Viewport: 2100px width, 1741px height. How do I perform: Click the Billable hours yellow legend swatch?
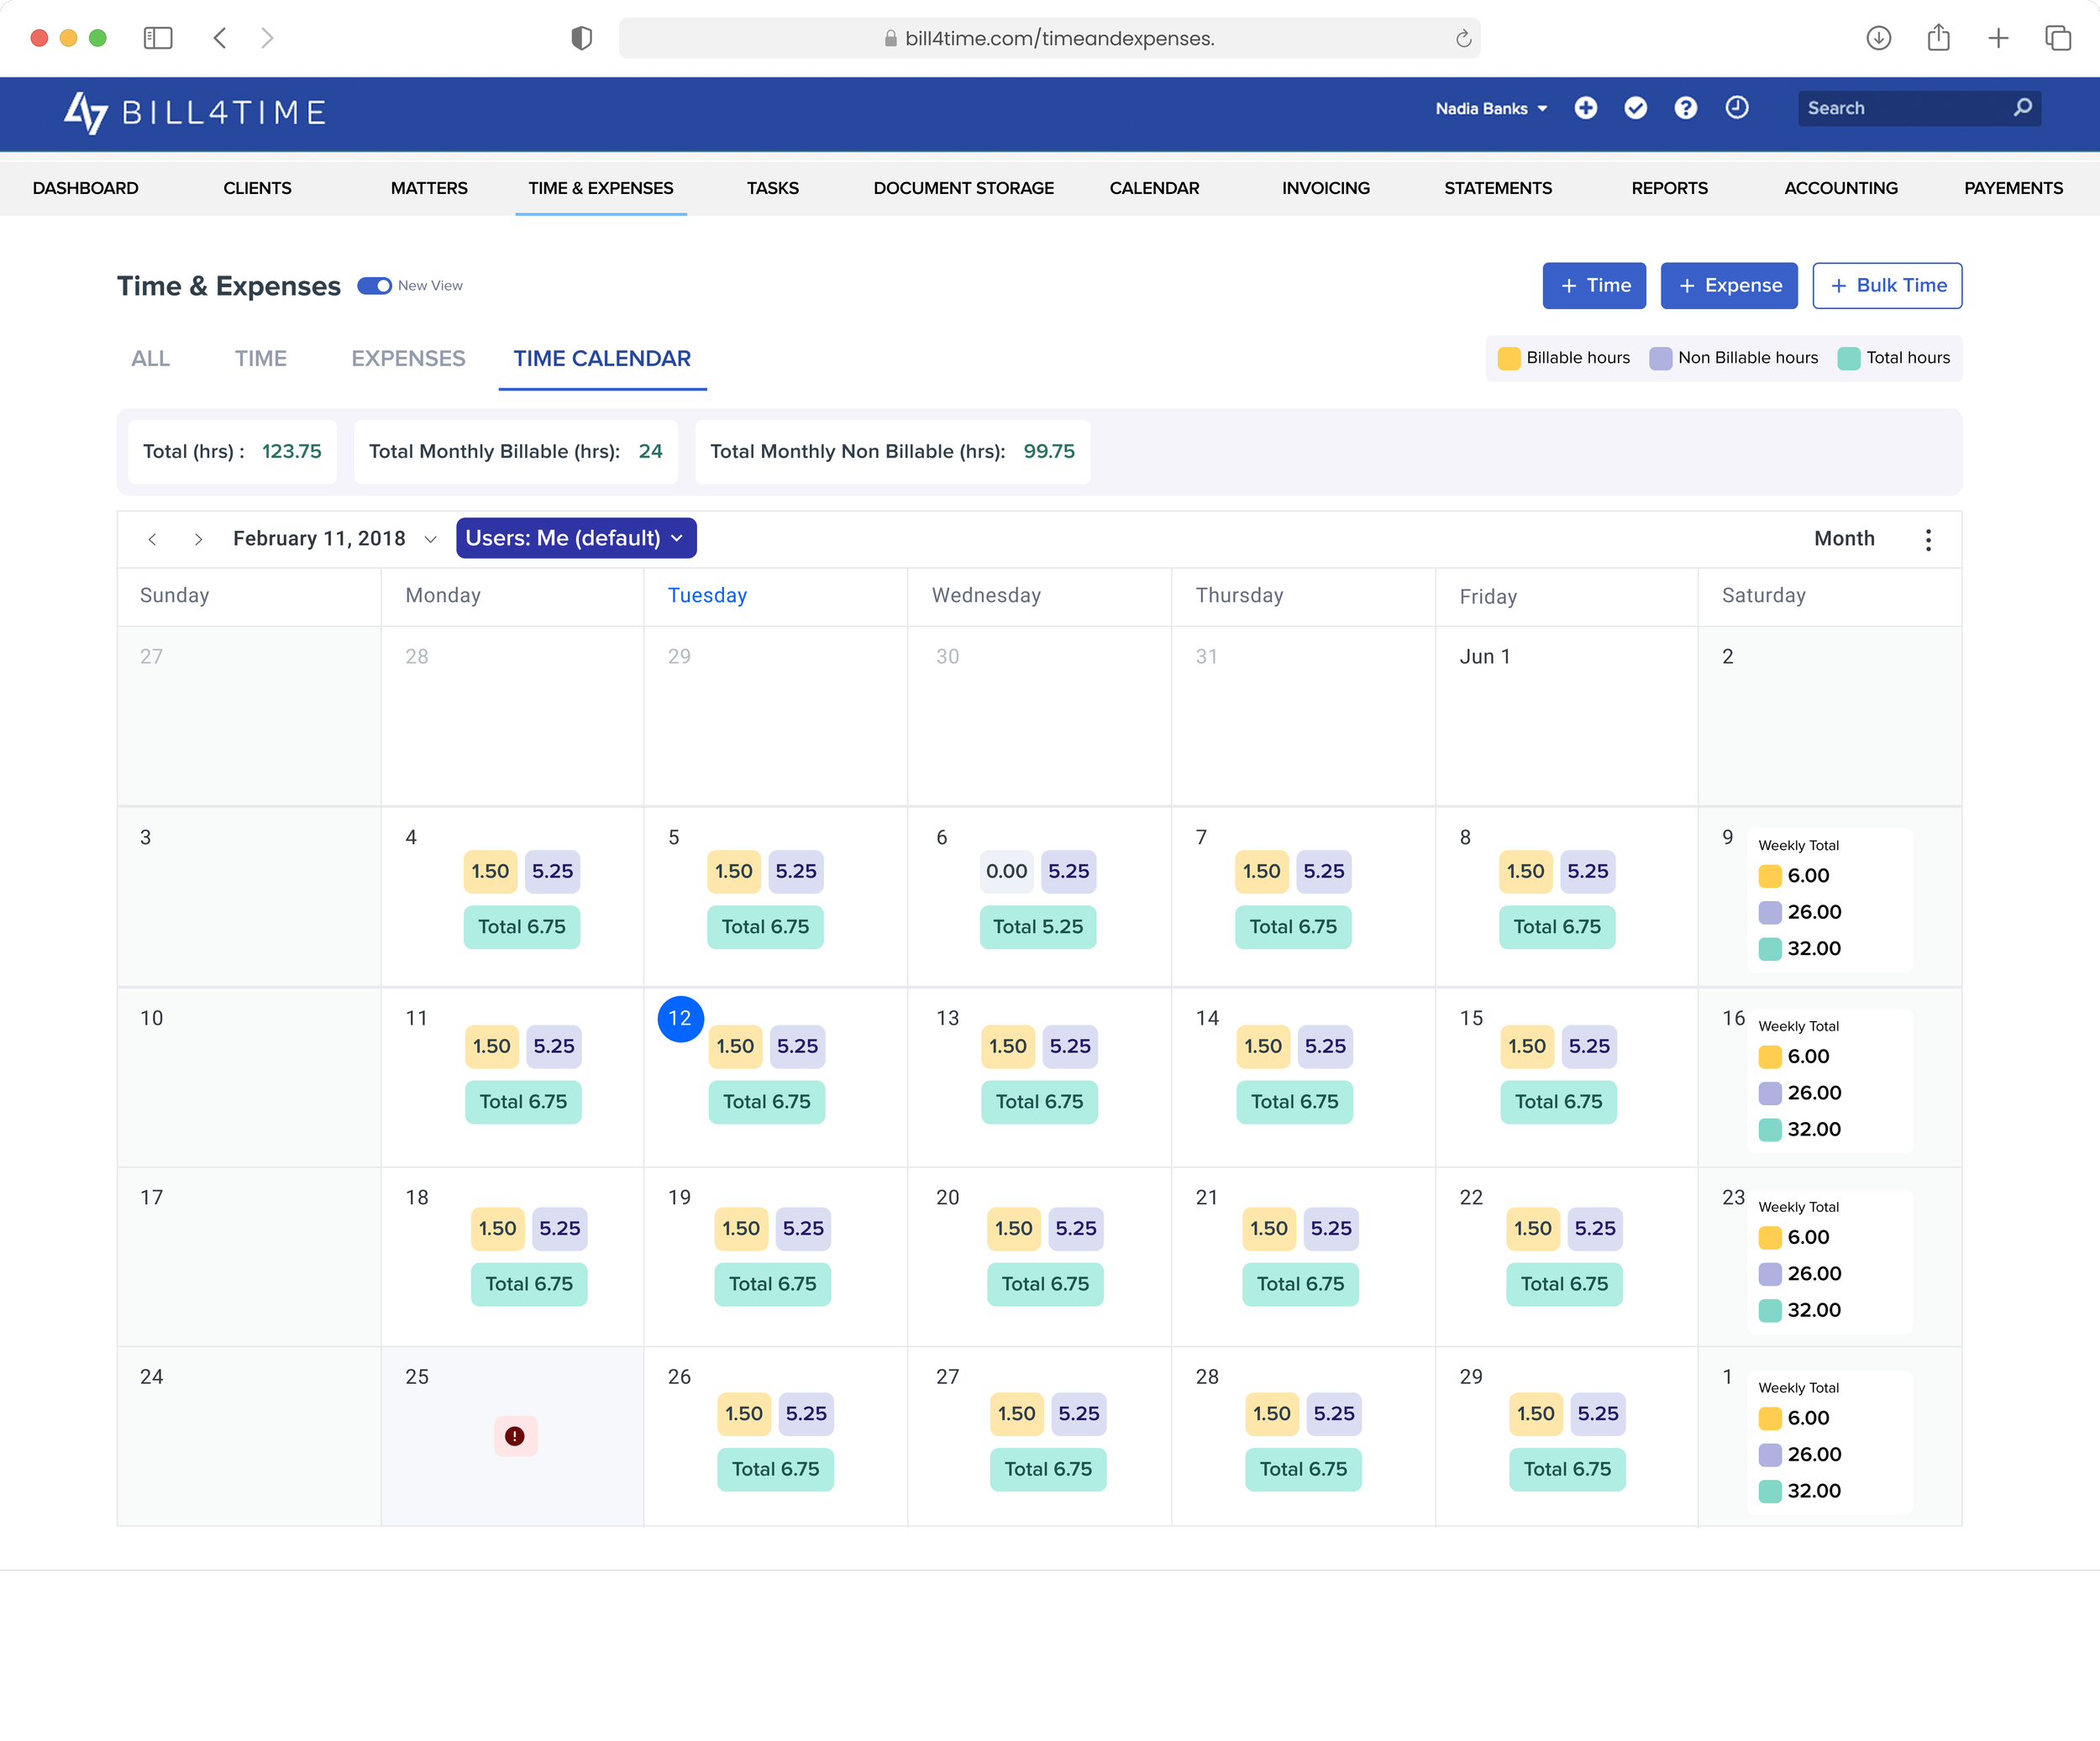[1509, 358]
